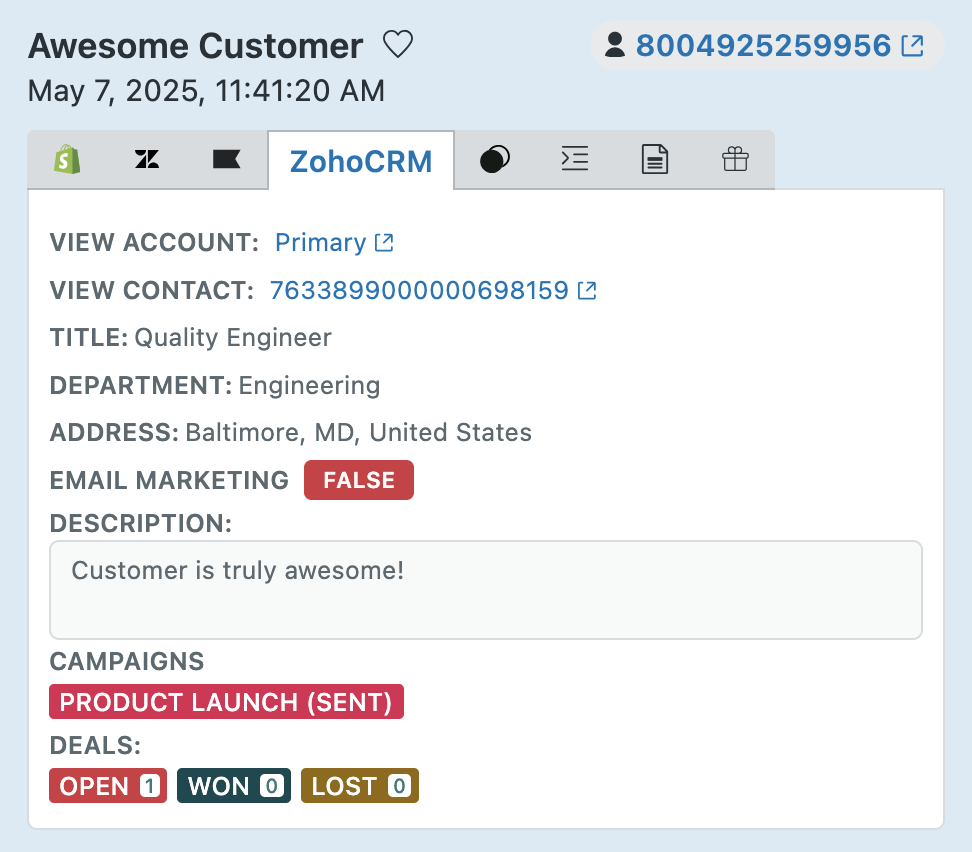
Task: Click the Awesome Customer name heading
Action: pyautogui.click(x=195, y=46)
